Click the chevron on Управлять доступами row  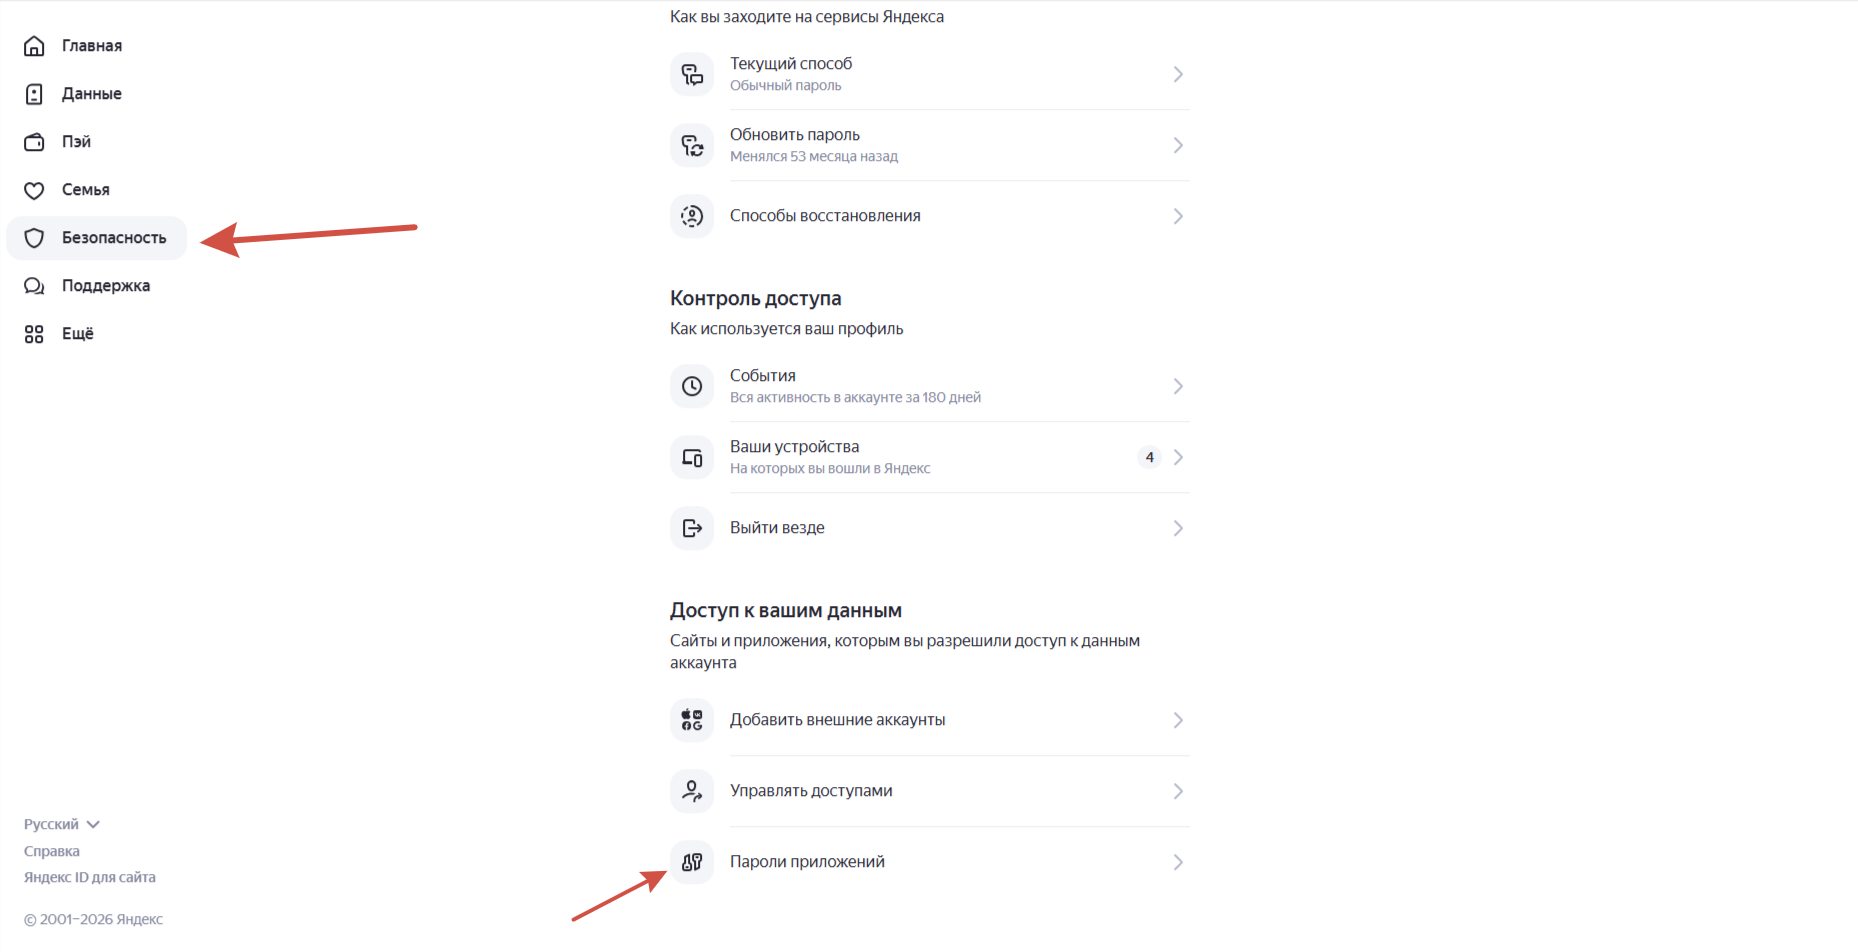(1178, 791)
